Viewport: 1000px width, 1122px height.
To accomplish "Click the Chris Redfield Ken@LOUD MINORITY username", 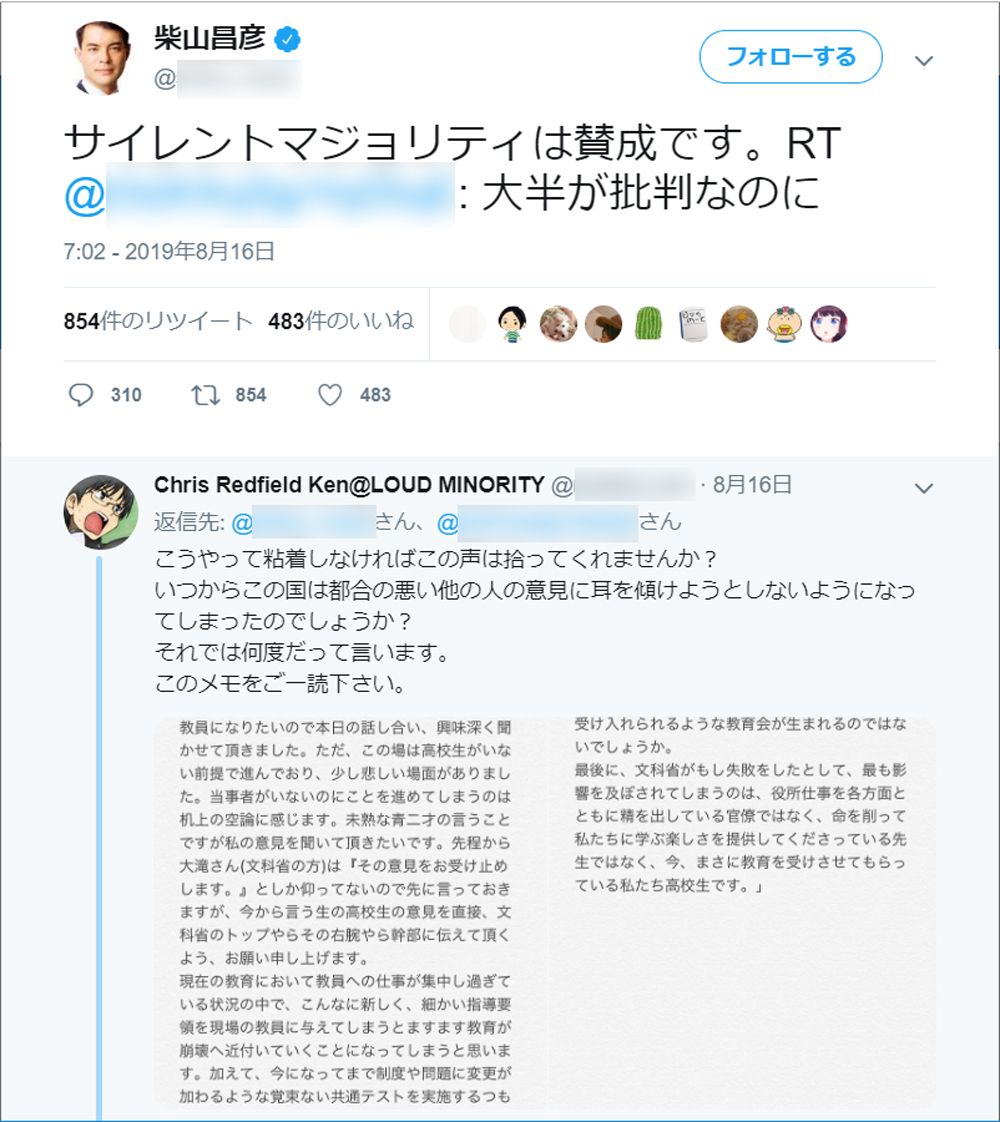I will click(x=349, y=485).
